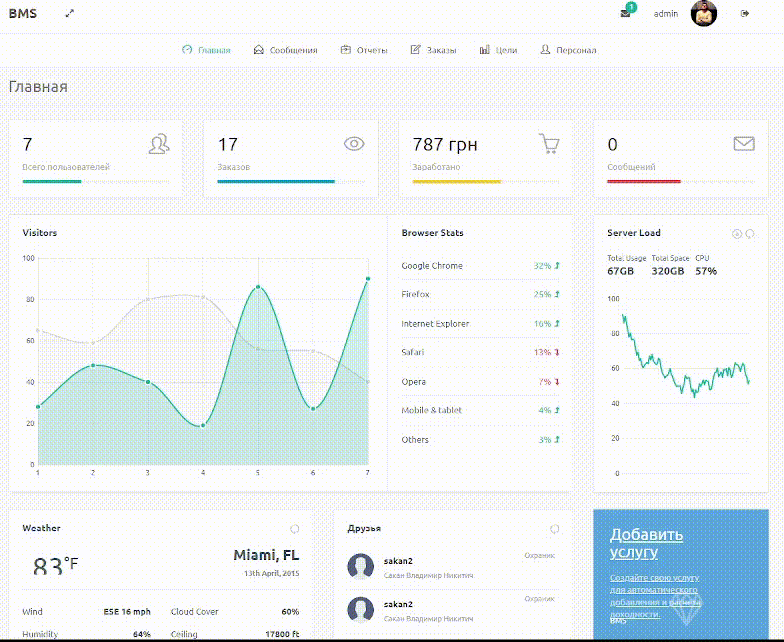Click the Создайте свою услугу description link

click(x=655, y=596)
